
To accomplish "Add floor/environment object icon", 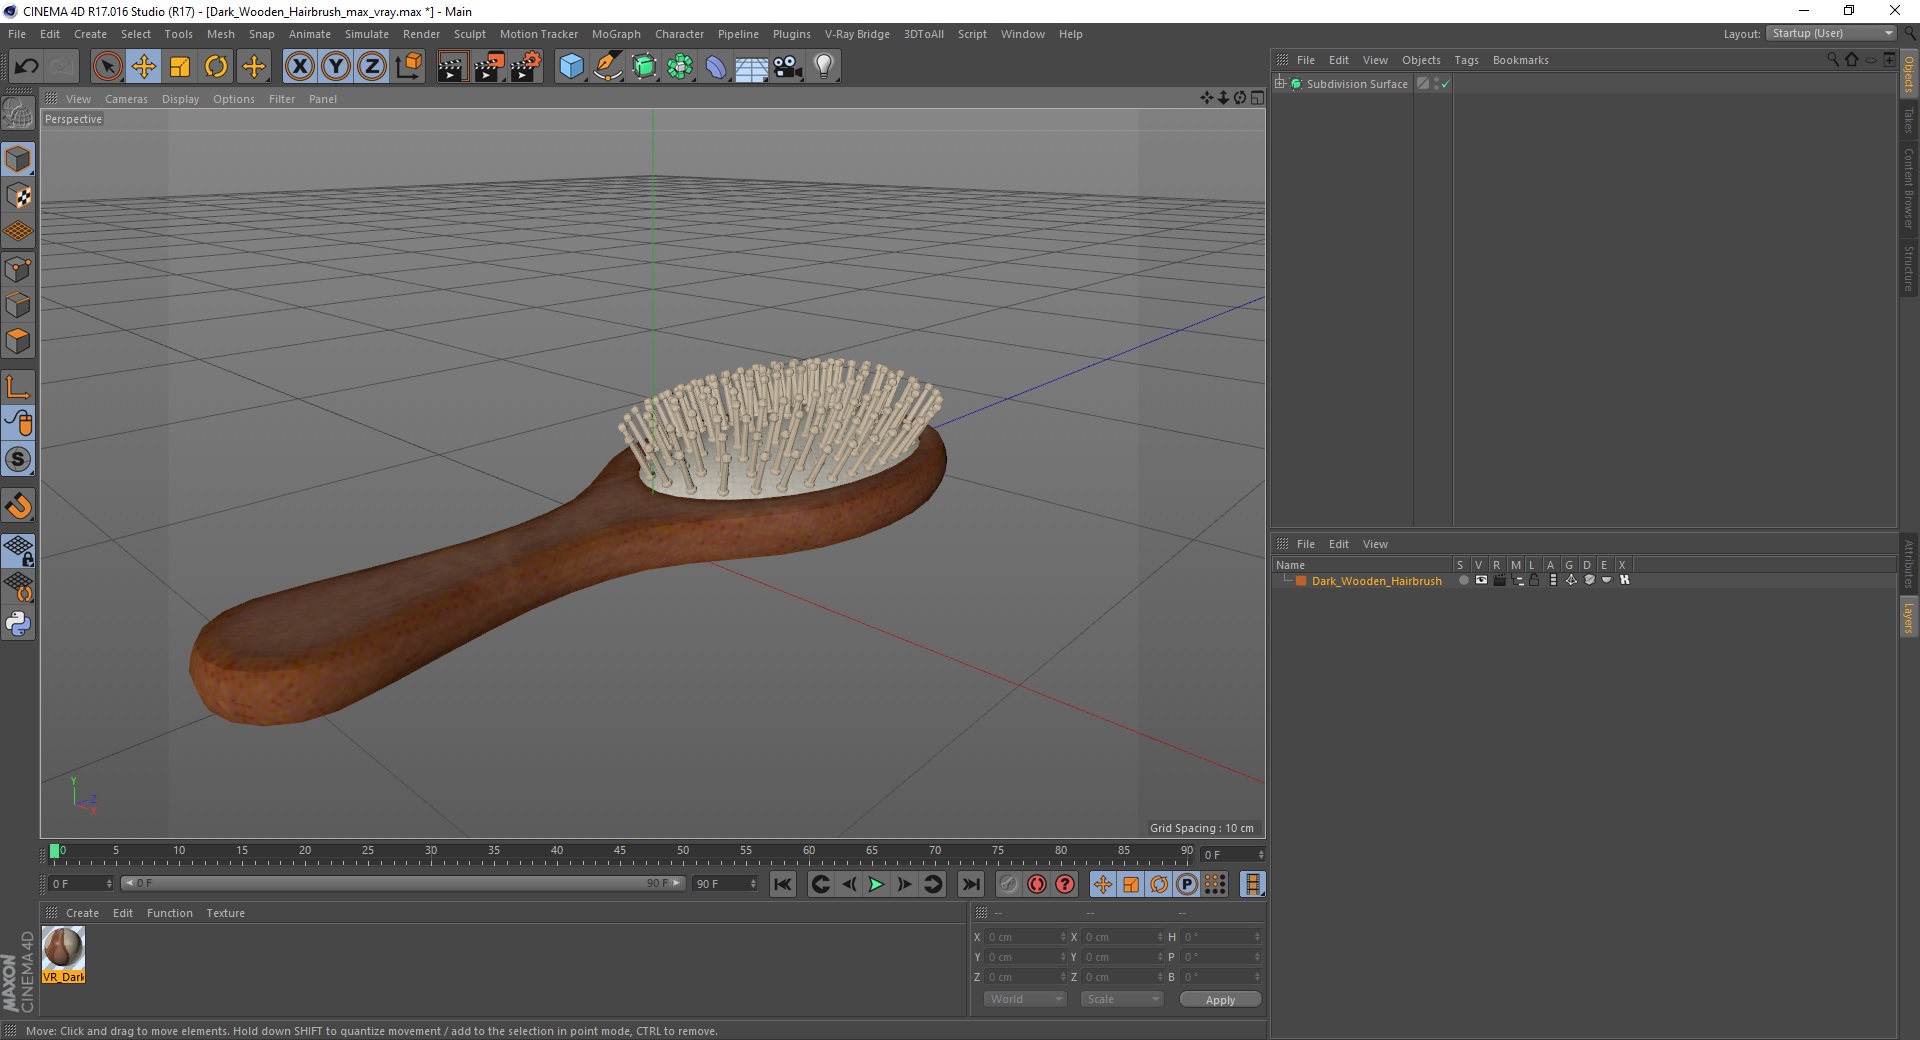I will 751,67.
